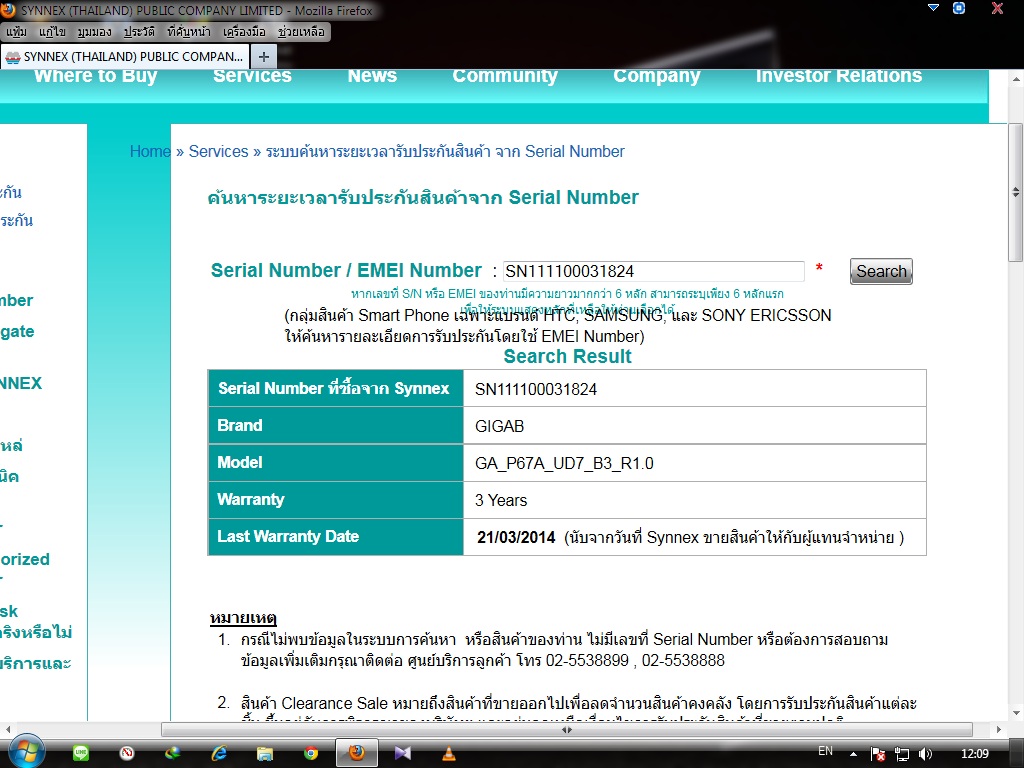Click the หมายเหตุ heading
The width and height of the screenshot is (1024, 768).
pos(243,618)
